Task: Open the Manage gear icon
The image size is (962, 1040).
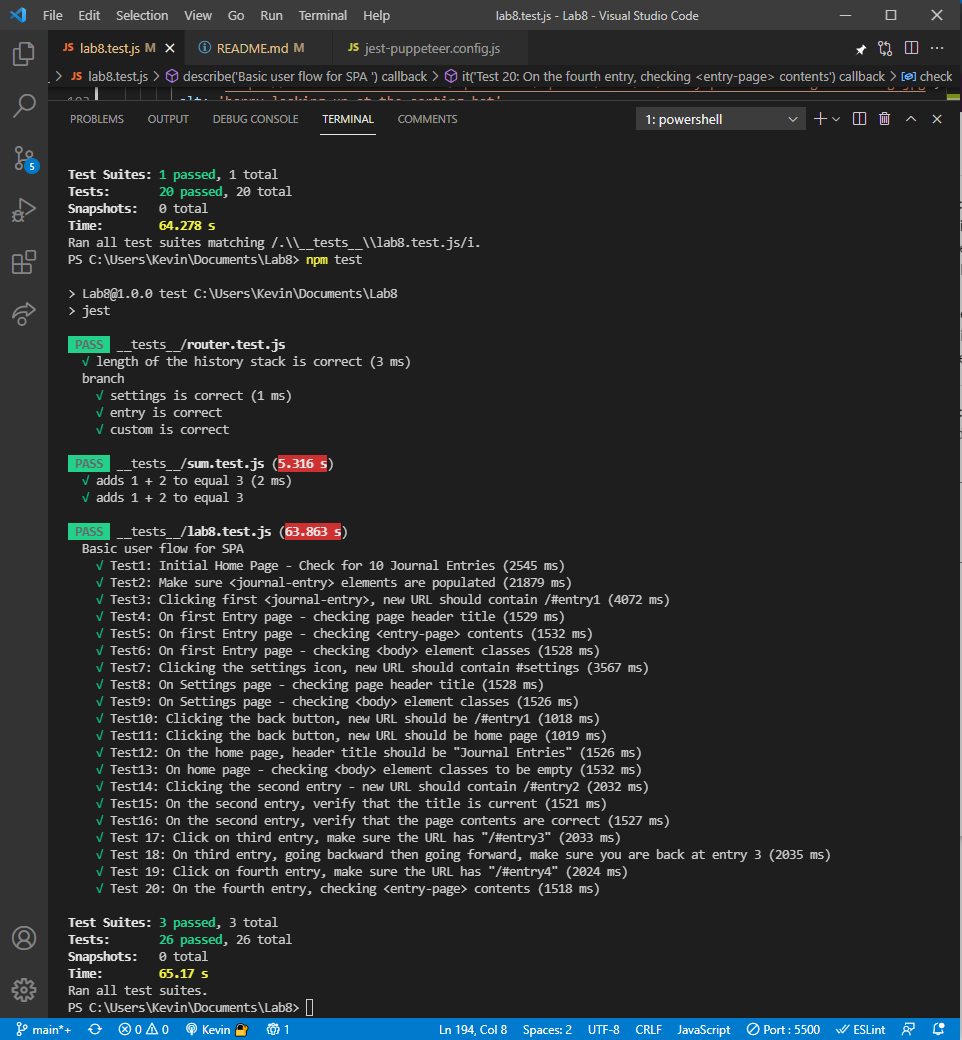Action: [x=24, y=990]
